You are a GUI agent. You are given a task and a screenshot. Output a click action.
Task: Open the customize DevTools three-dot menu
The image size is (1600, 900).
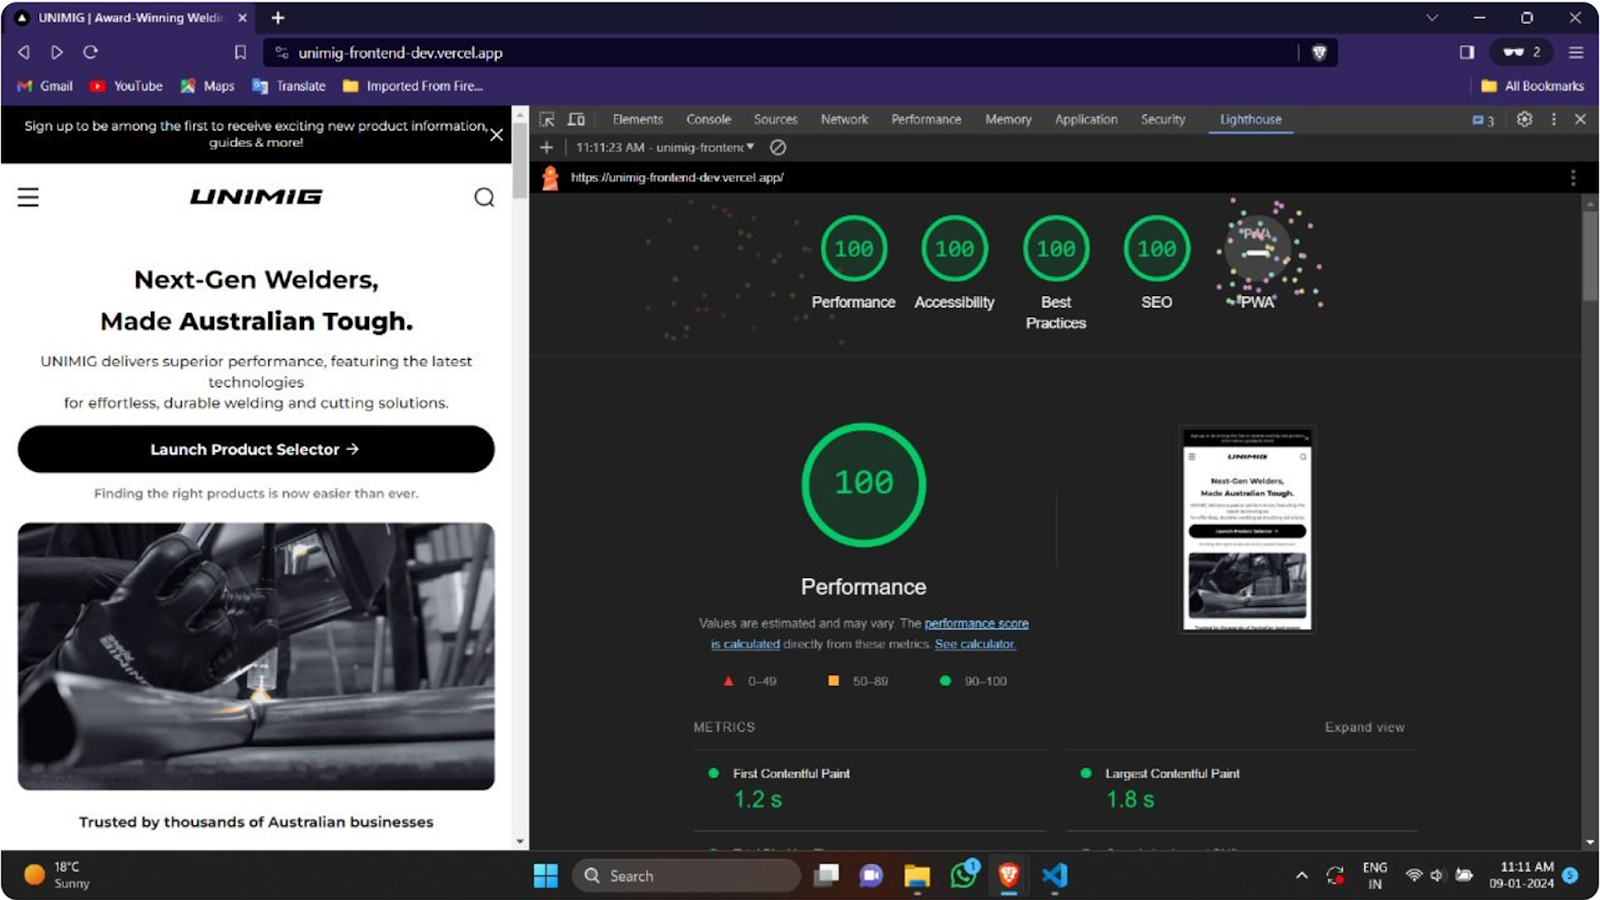pos(1552,119)
